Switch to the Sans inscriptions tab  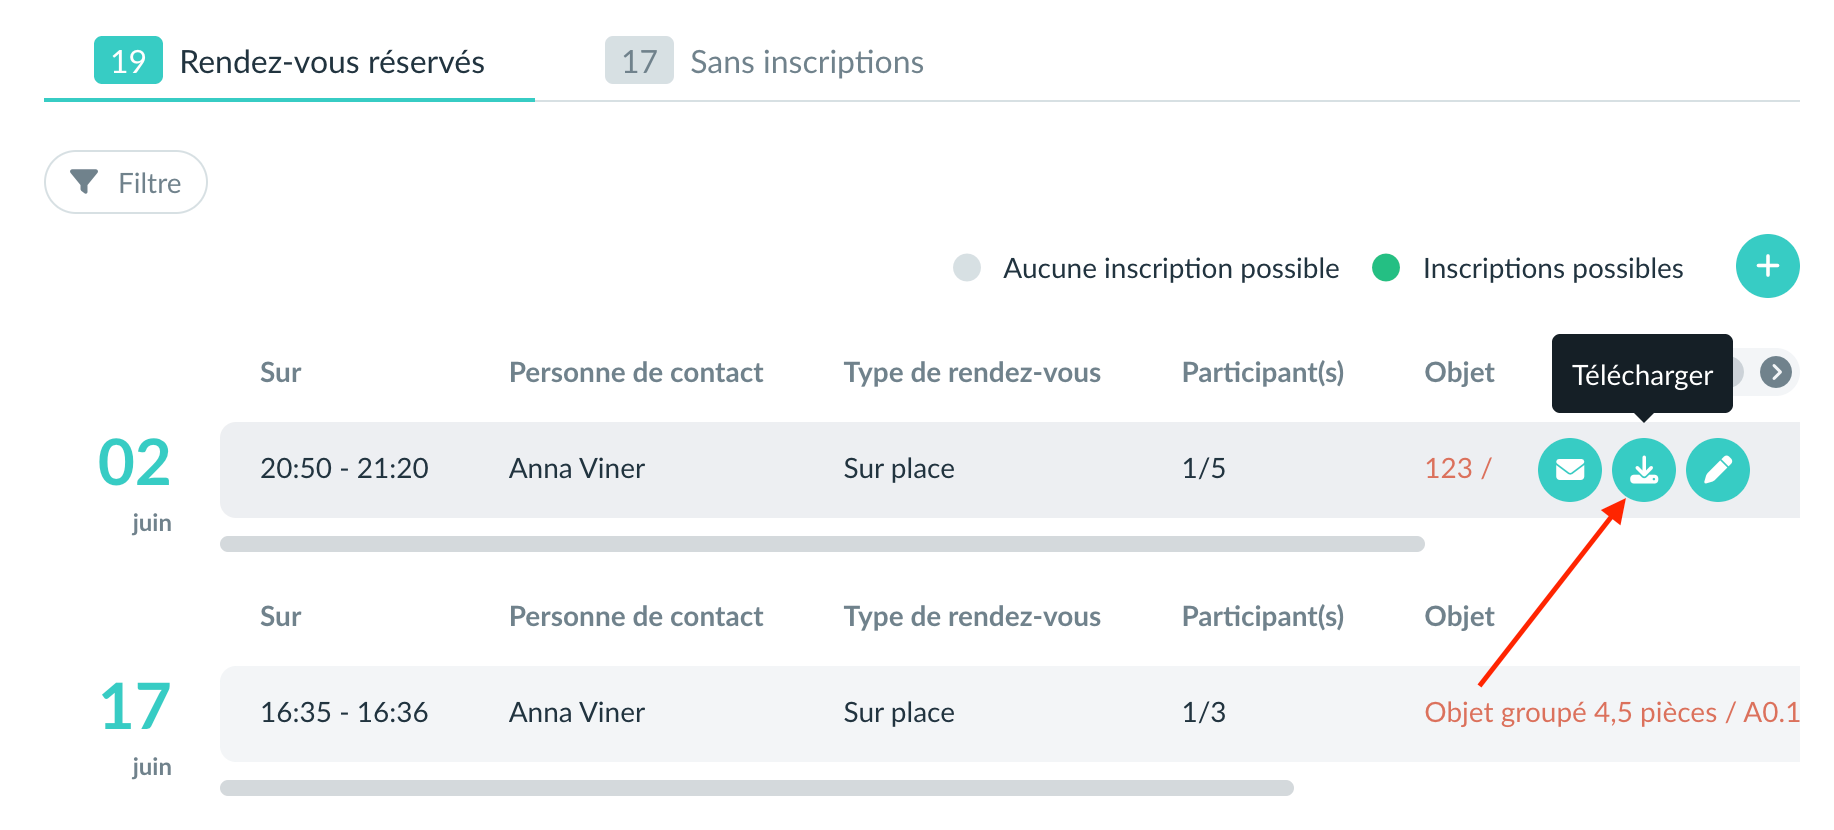[x=765, y=62]
